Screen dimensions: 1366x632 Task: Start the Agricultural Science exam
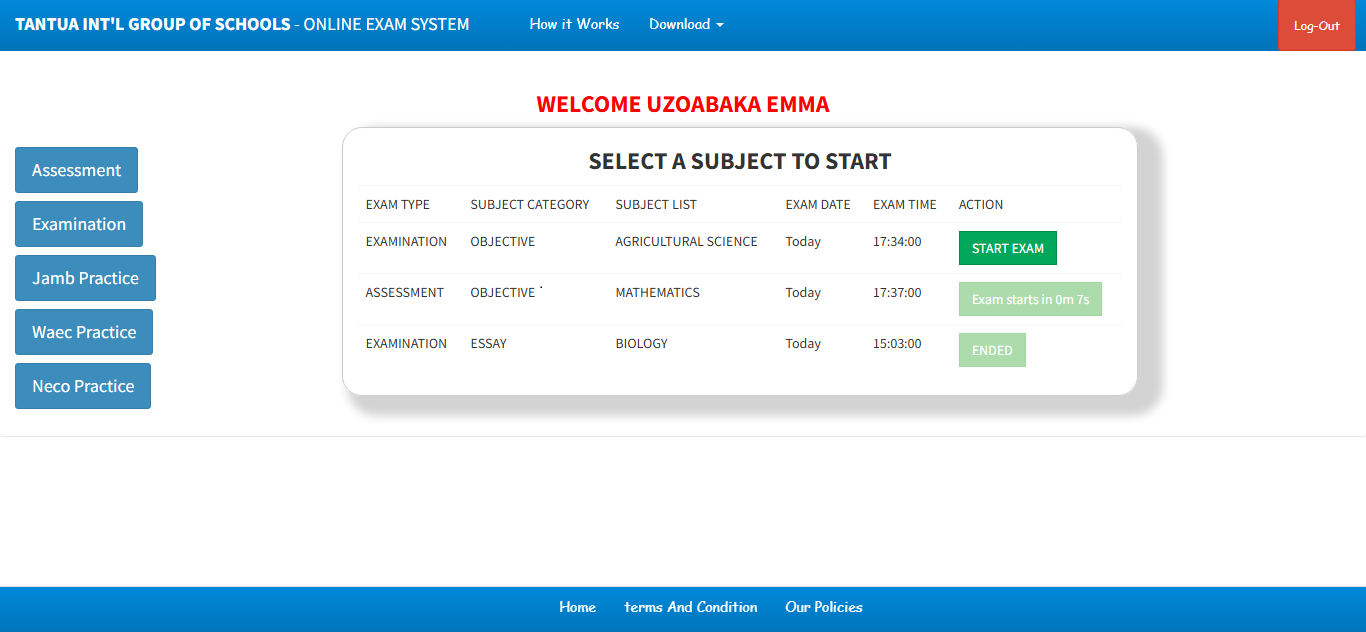pos(1007,248)
